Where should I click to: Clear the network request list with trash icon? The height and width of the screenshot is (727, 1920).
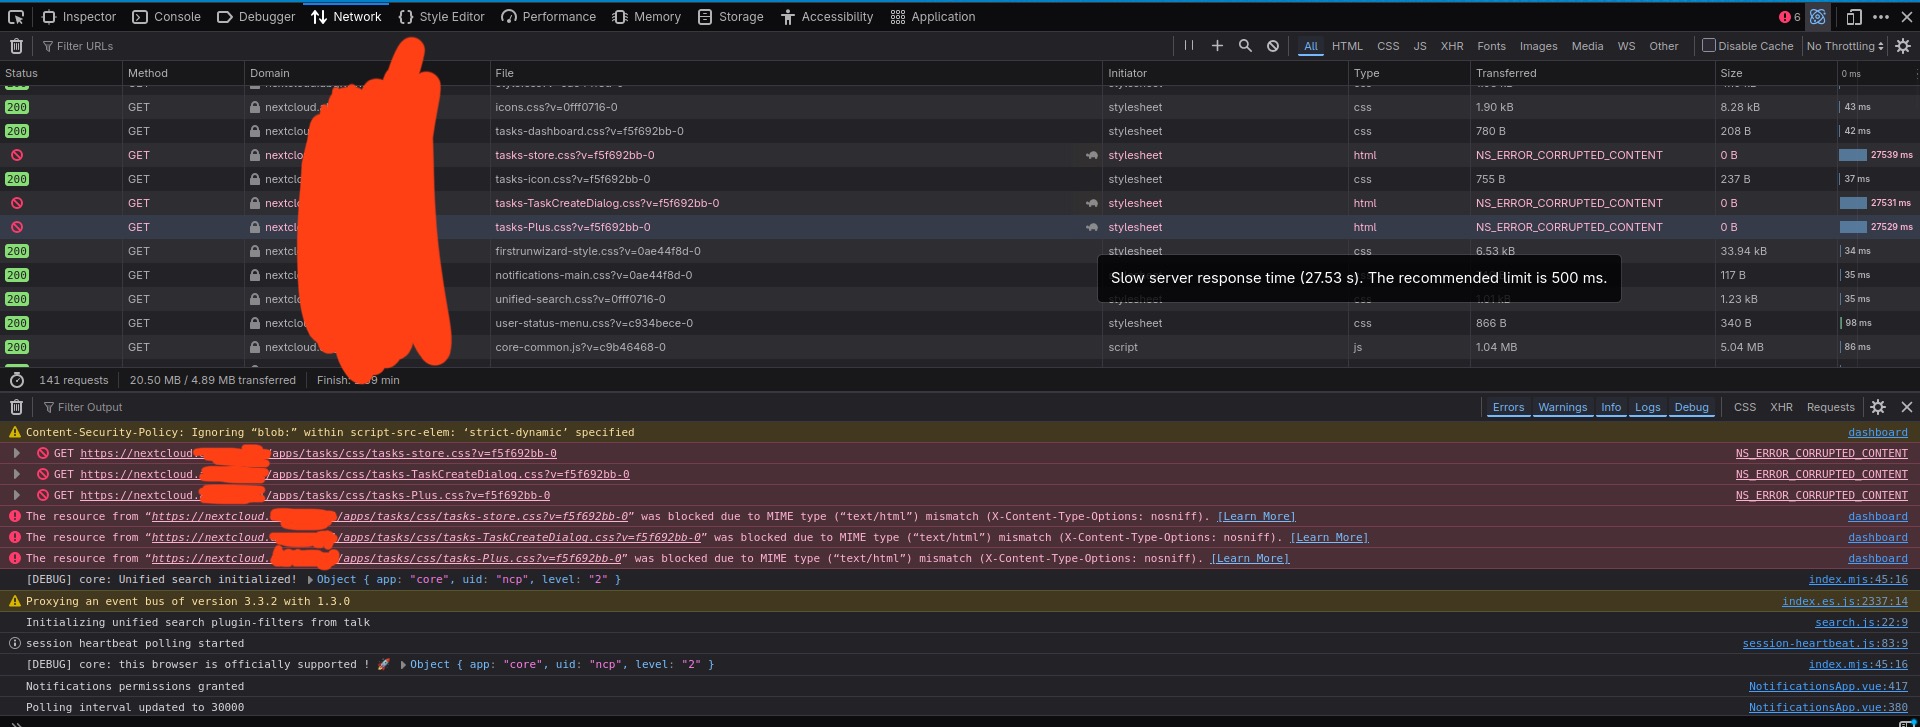(x=16, y=46)
